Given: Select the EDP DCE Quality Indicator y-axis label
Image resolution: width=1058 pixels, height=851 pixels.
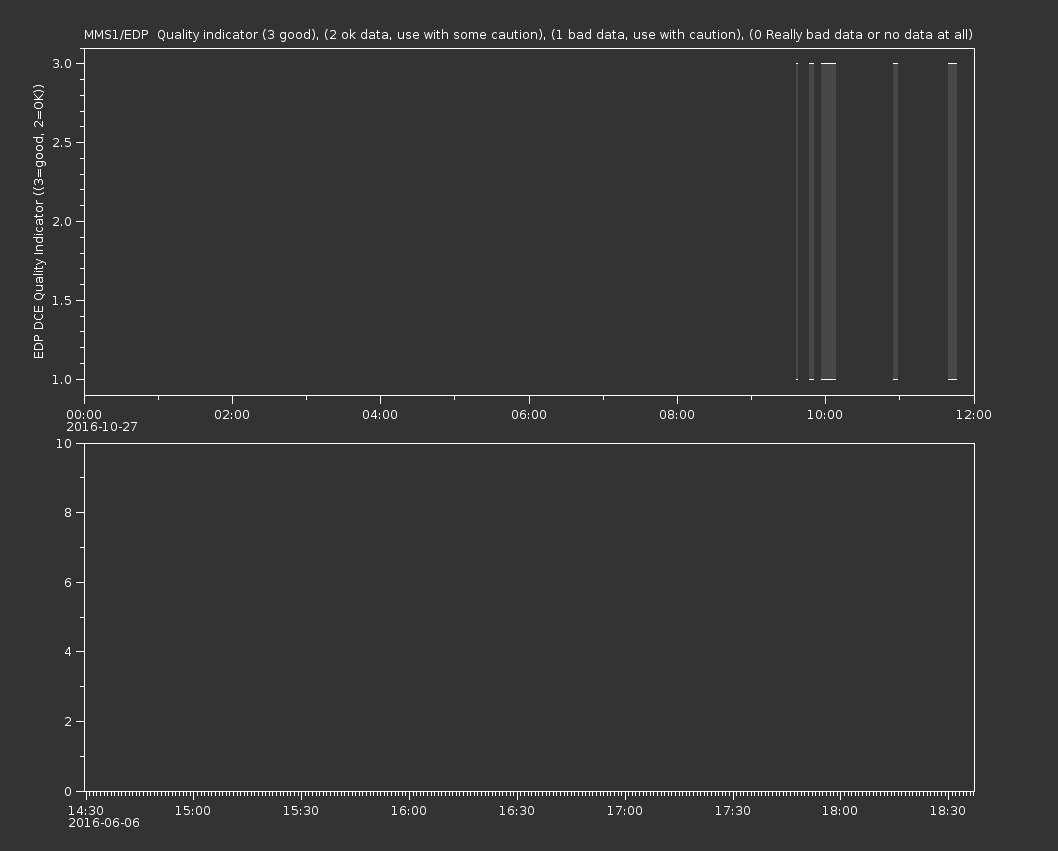Looking at the screenshot, I should pos(38,221).
